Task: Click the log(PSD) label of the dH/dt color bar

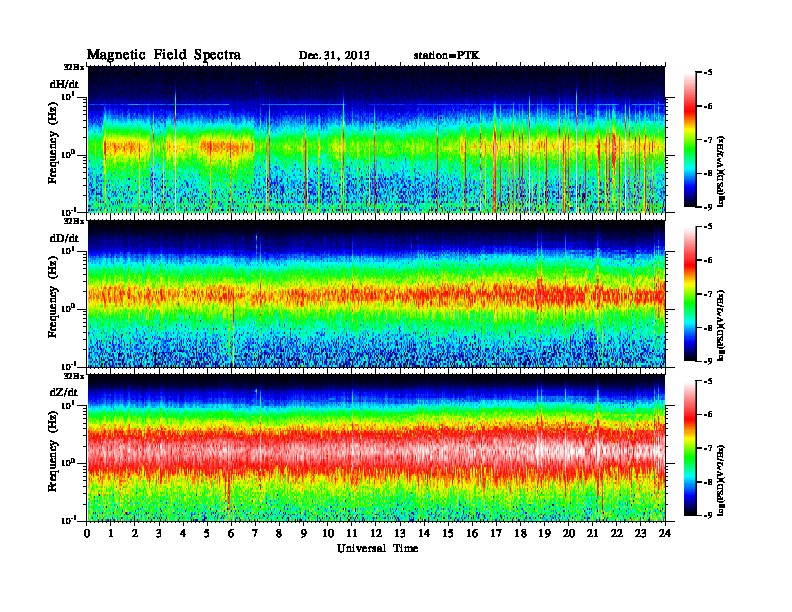Action: (x=721, y=172)
